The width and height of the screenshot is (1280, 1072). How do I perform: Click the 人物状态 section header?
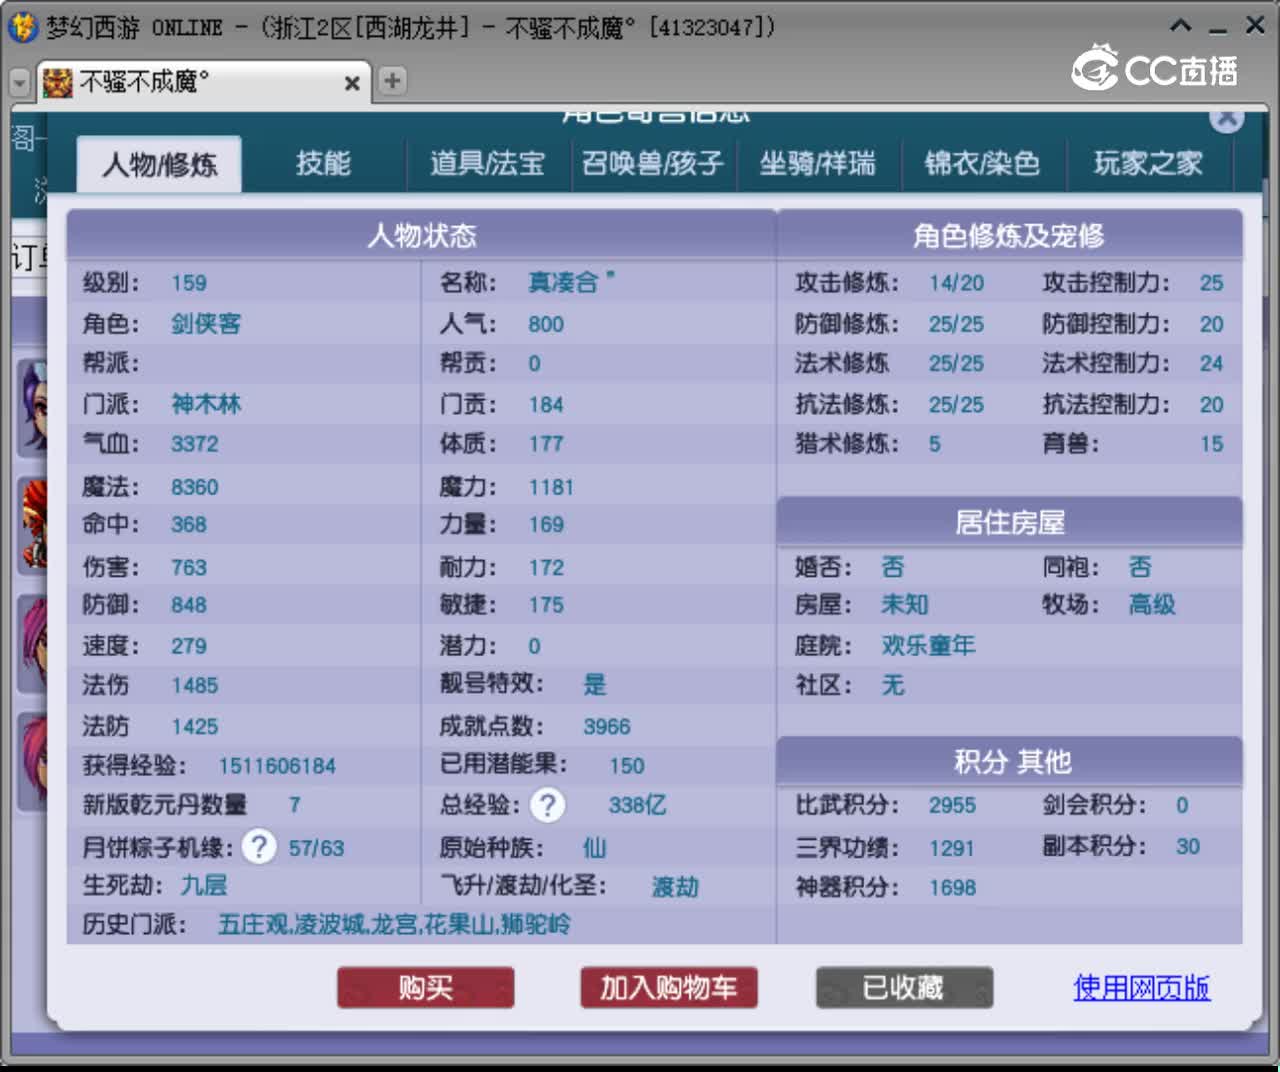coord(421,235)
